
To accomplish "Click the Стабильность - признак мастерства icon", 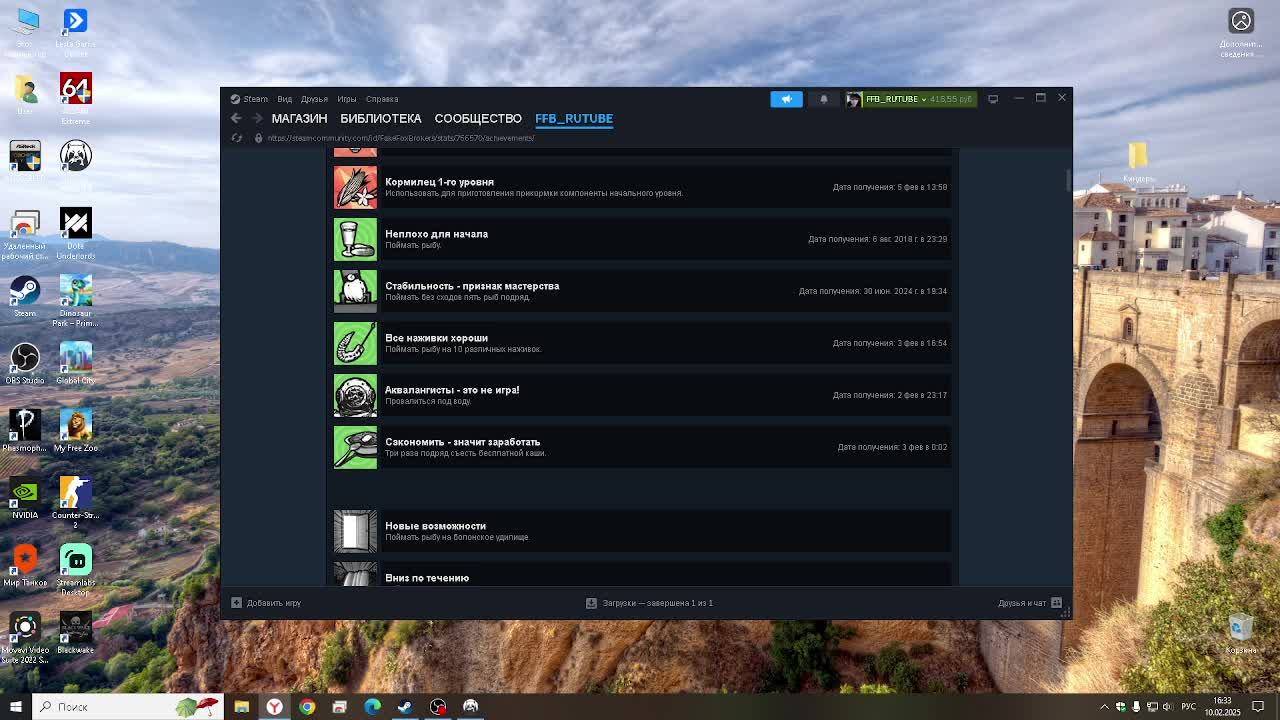I will coord(355,291).
